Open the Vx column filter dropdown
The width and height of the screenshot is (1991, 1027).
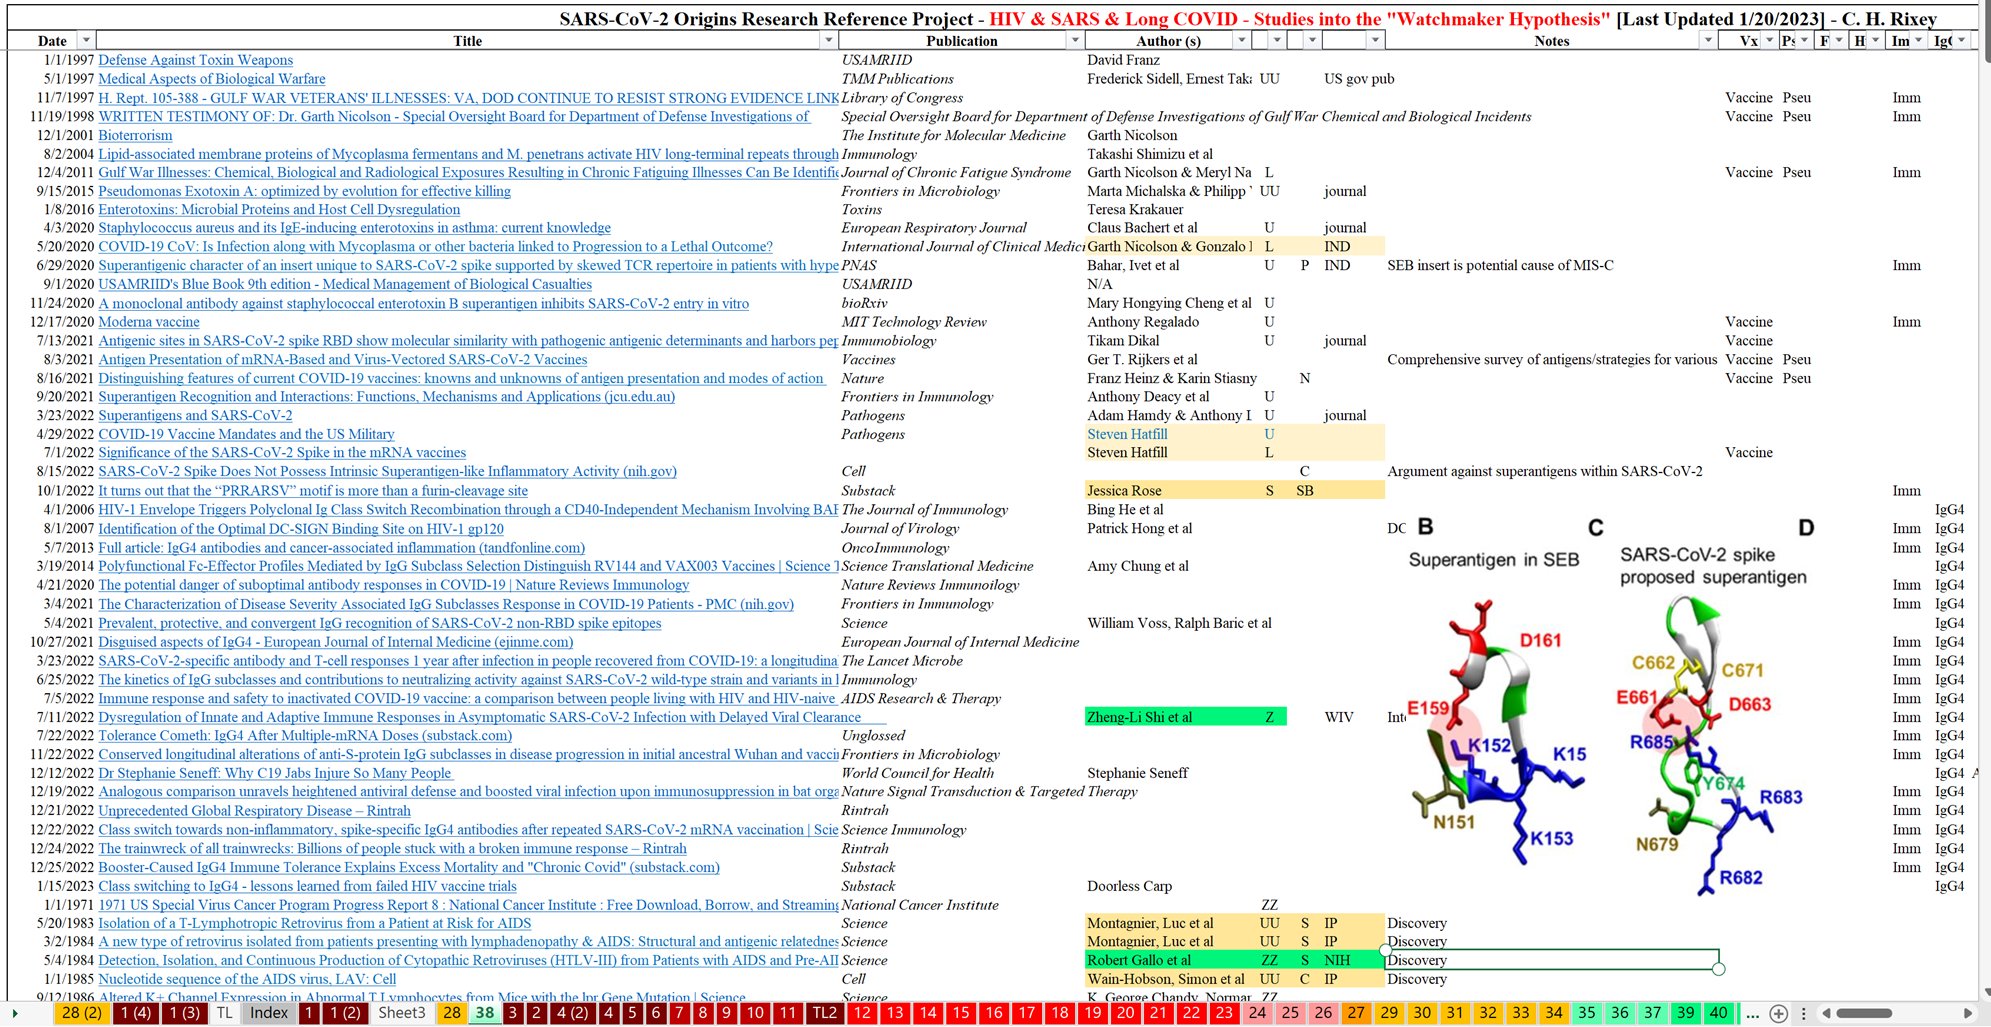1768,40
